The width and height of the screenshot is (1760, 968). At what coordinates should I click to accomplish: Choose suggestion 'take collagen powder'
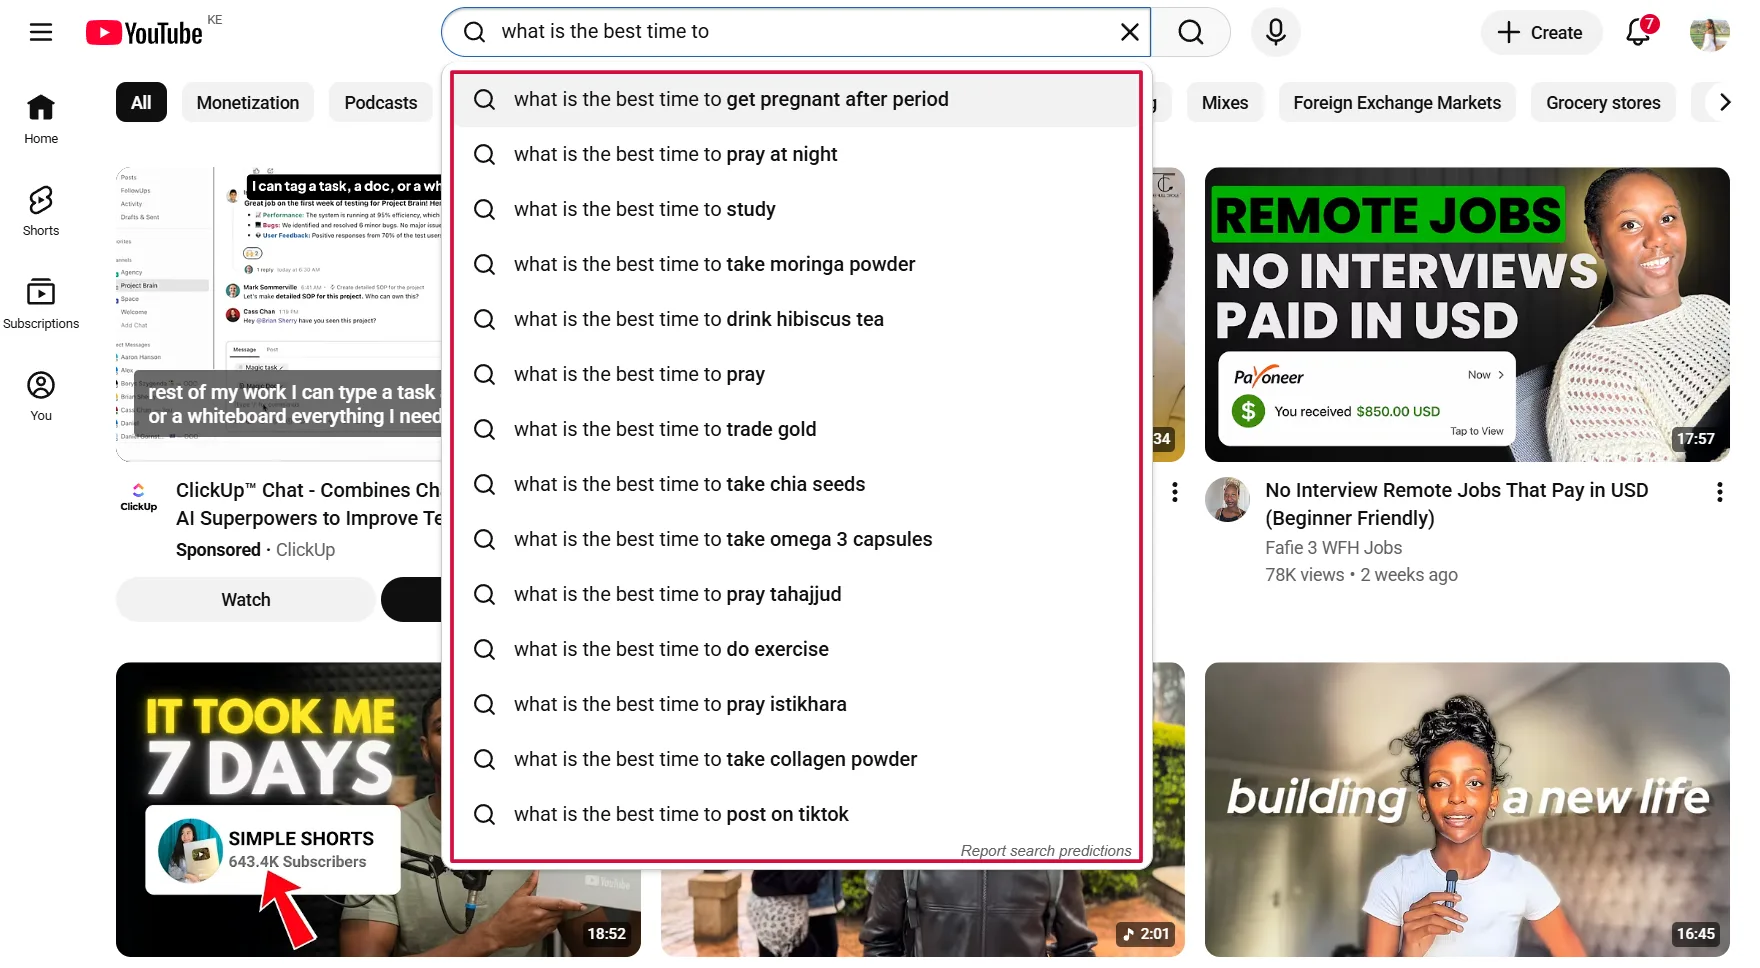[796, 759]
